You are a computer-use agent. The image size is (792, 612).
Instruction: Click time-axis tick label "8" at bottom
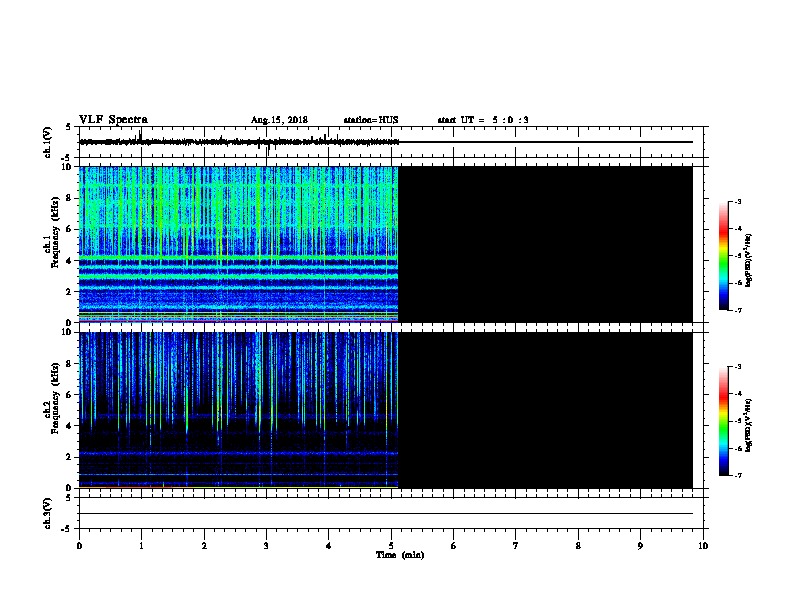coord(578,546)
